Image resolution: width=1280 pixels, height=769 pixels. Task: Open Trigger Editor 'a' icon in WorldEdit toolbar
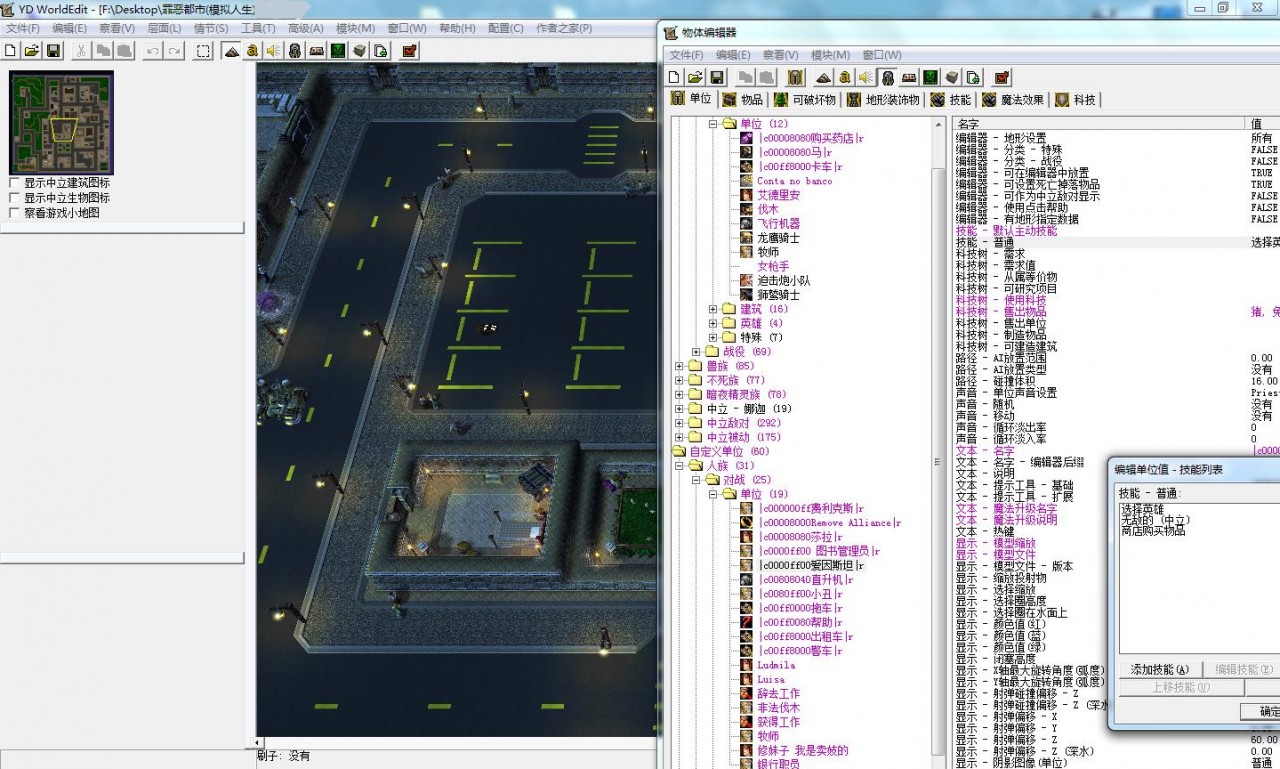[252, 50]
